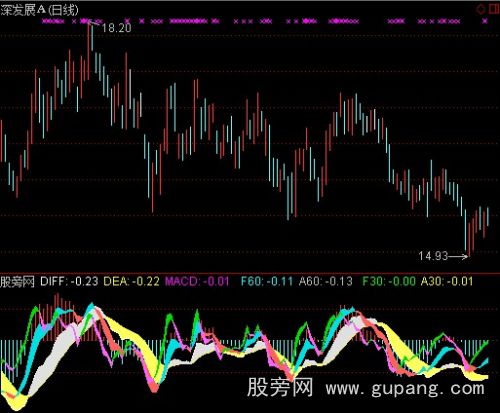Click the 深发展A(日线) chart title
The image size is (500, 413).
tap(39, 10)
